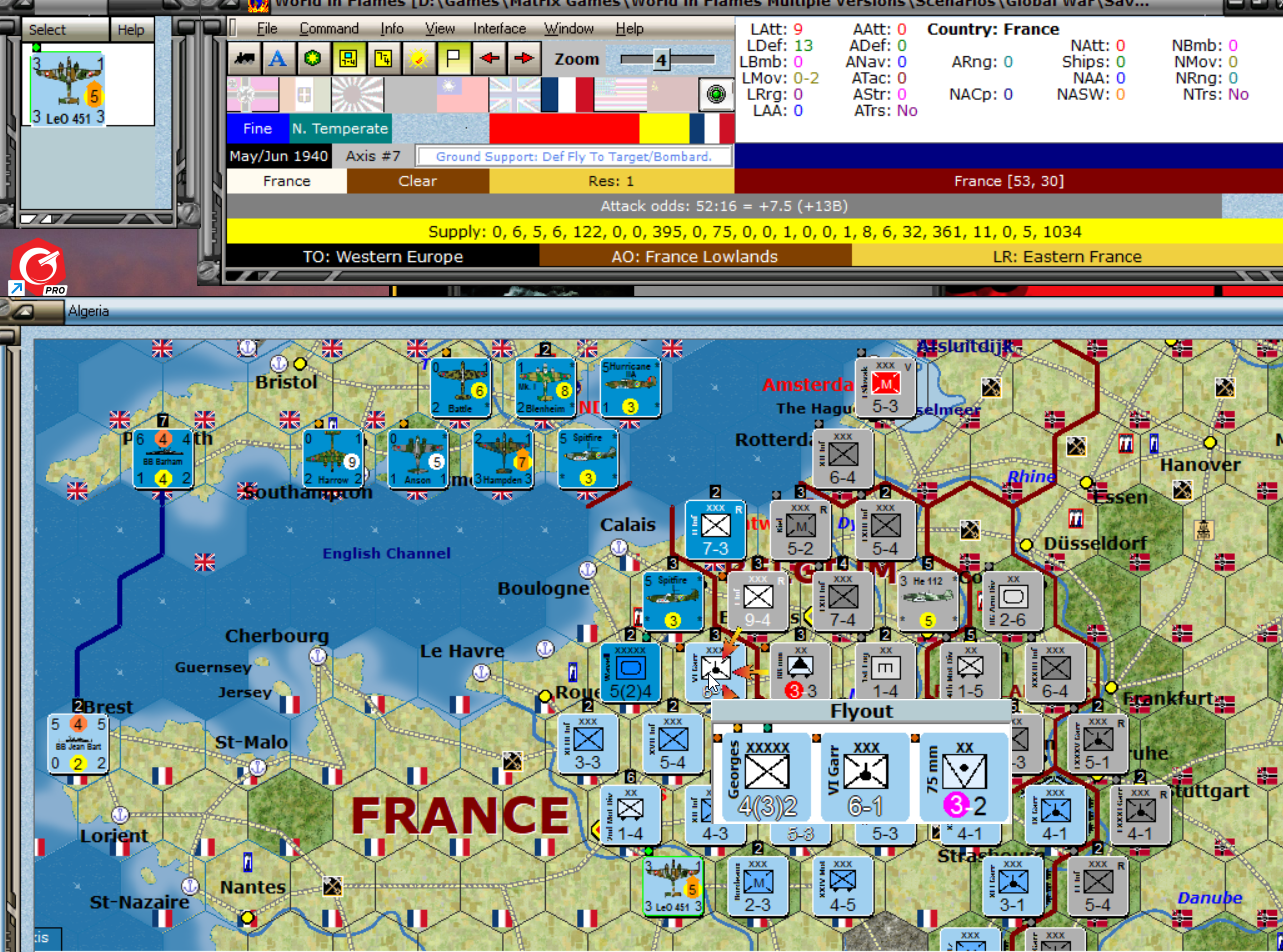Screen dimensions: 1283x952
Task: Select the 9-4 infantry counter
Action: [758, 601]
